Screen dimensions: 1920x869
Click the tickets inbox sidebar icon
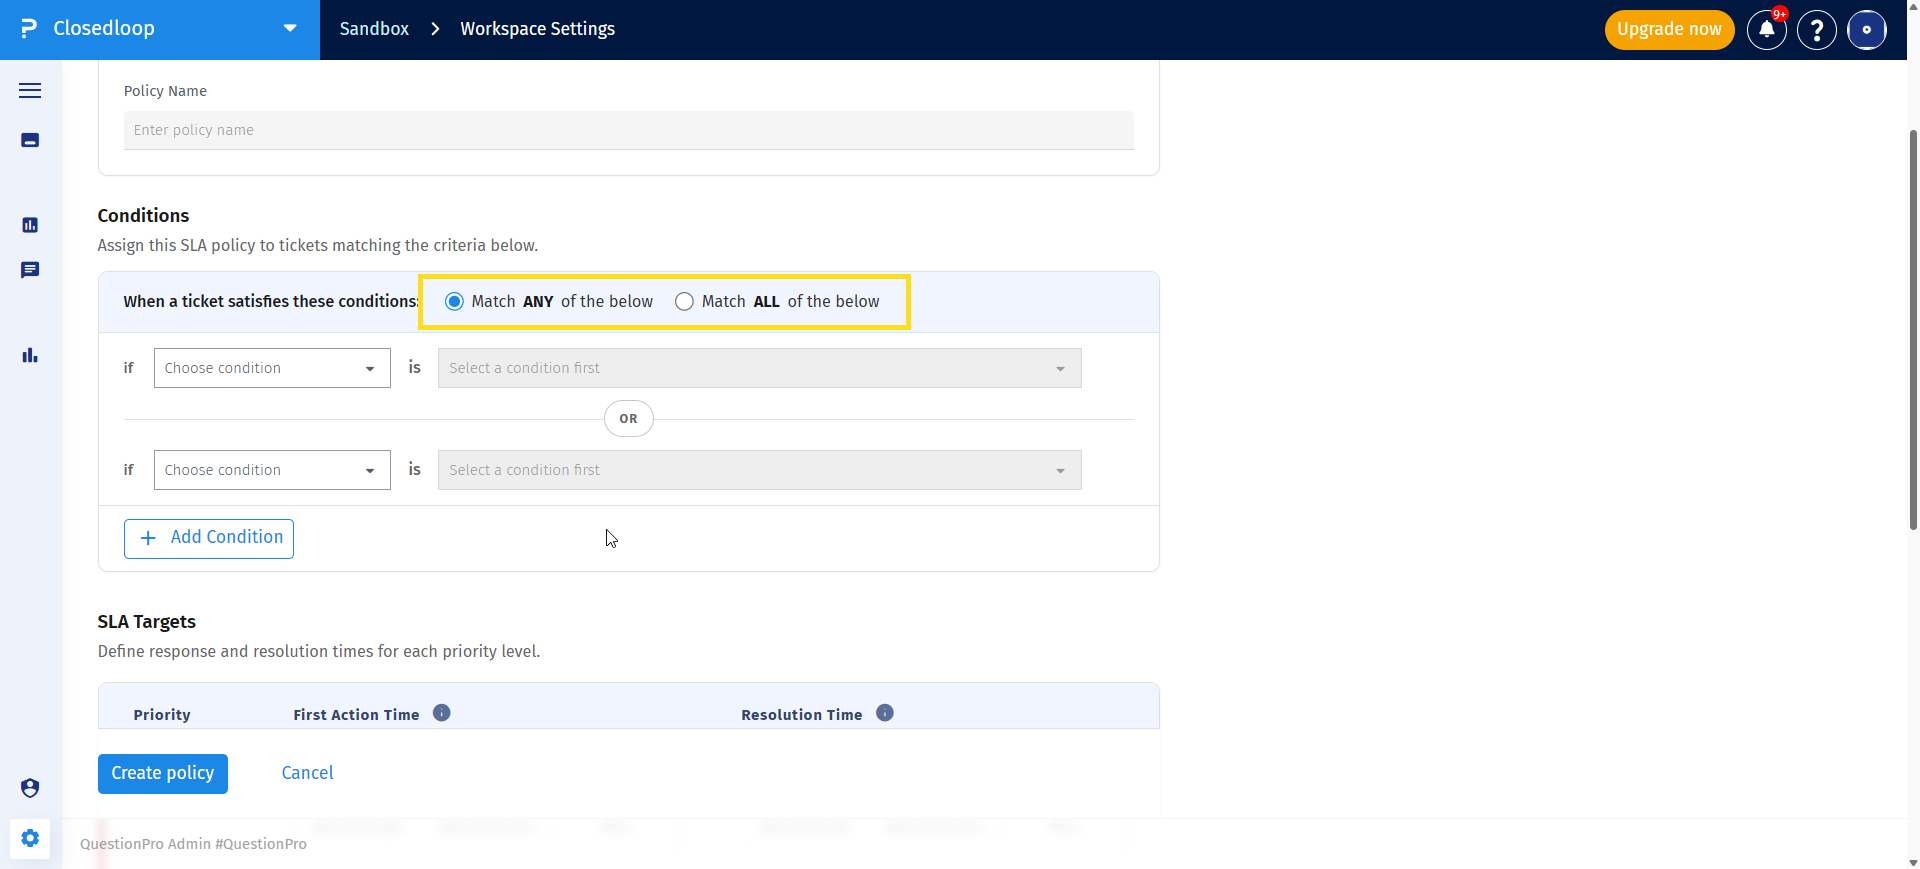point(30,141)
